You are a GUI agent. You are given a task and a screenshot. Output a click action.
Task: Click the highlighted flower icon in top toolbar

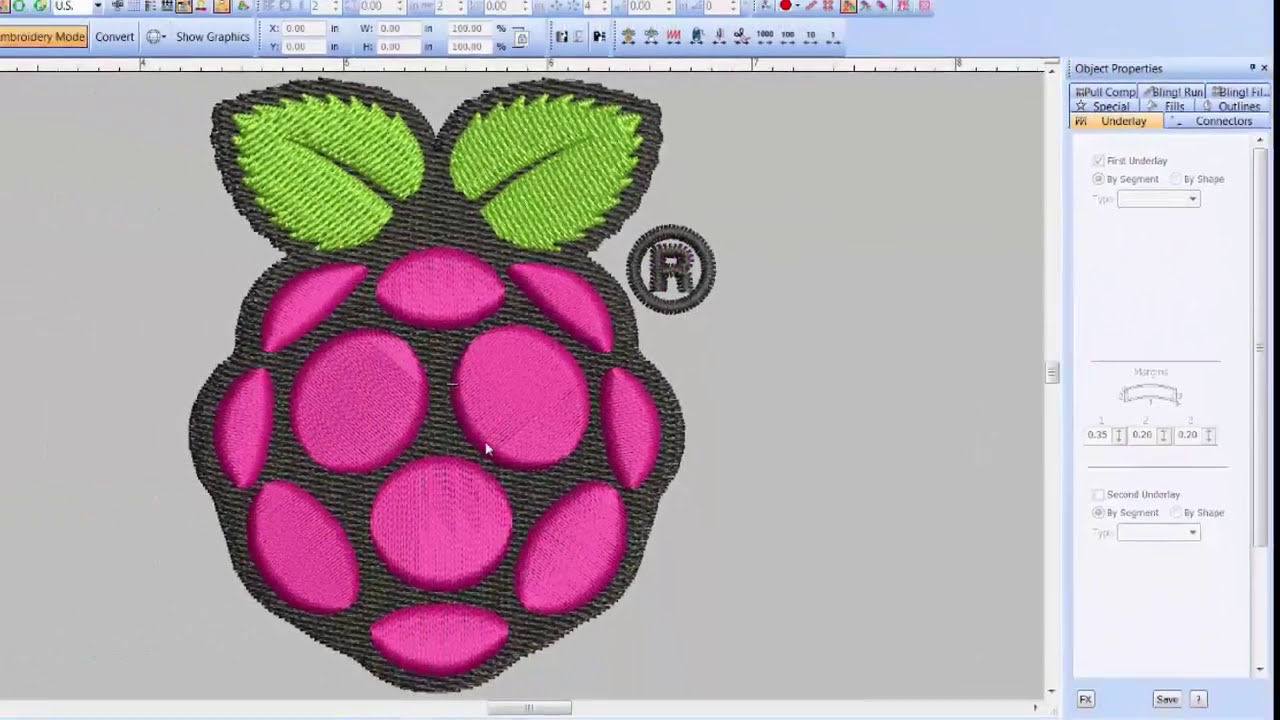tap(848, 6)
